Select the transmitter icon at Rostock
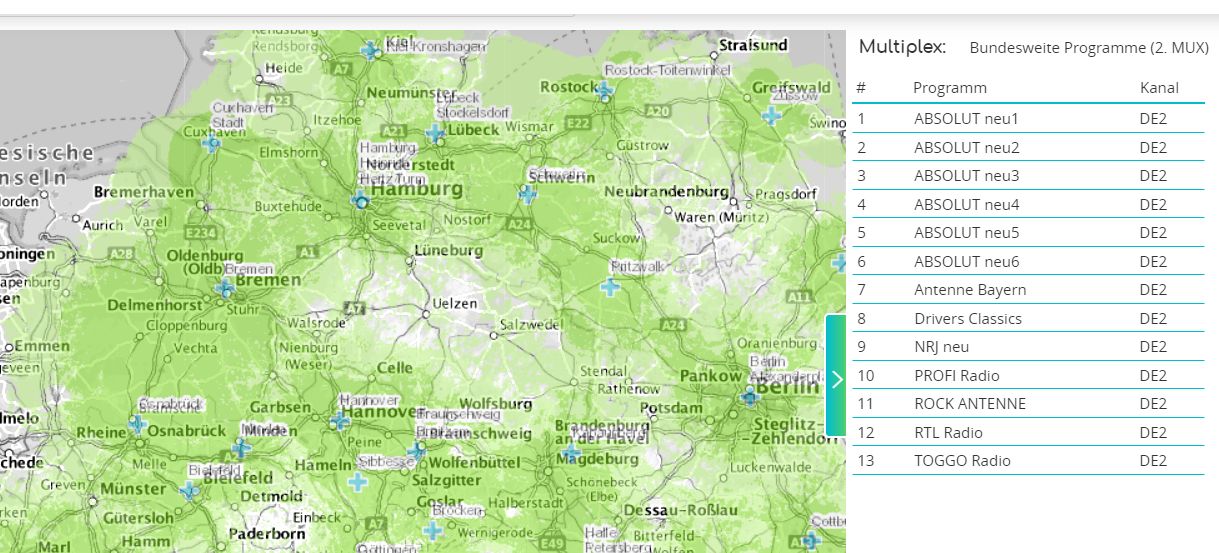Viewport: 1219px width, 553px height. pyautogui.click(x=605, y=89)
